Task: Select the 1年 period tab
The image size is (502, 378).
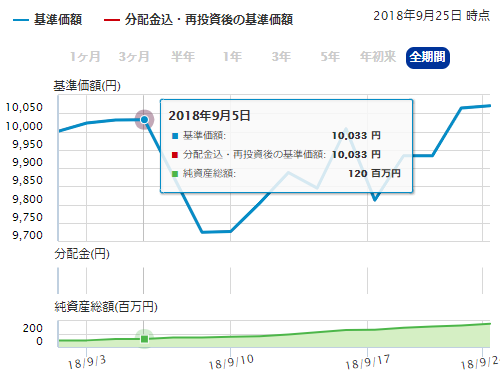Action: tap(232, 57)
